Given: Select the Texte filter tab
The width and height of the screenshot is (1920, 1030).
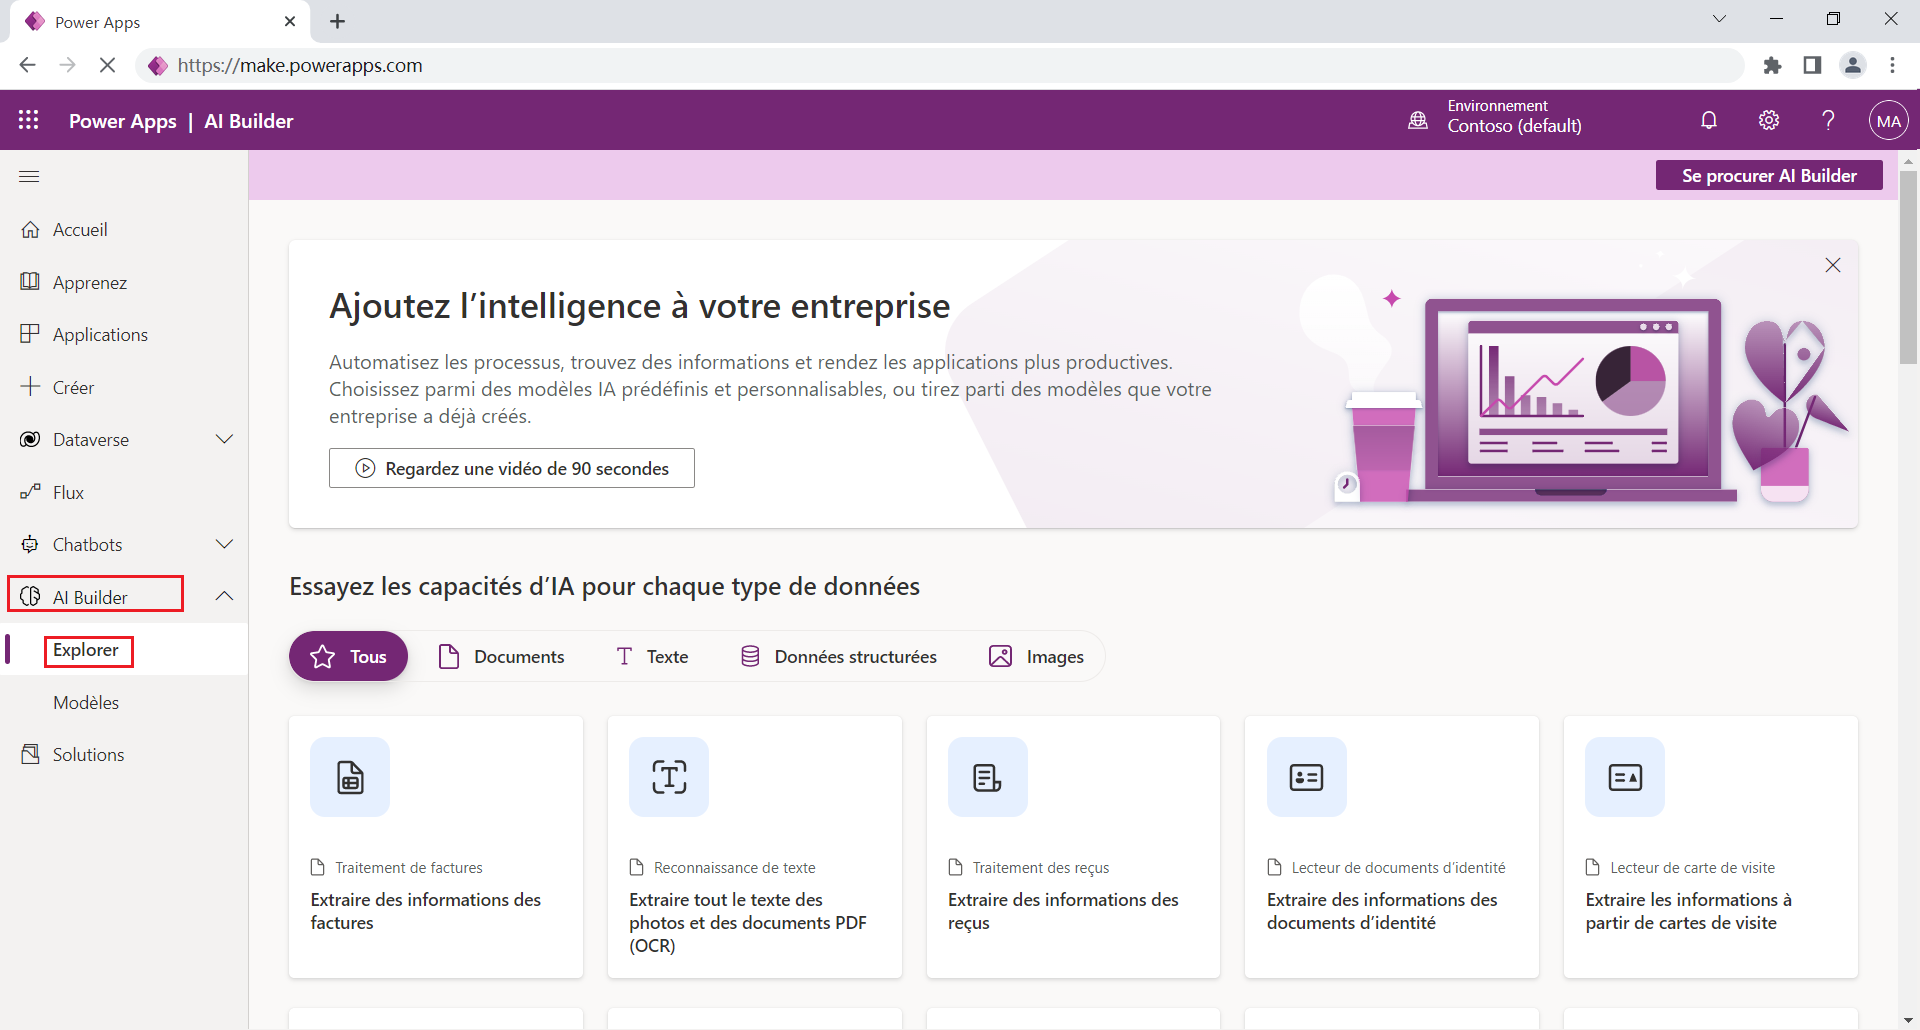Looking at the screenshot, I should [x=652, y=656].
